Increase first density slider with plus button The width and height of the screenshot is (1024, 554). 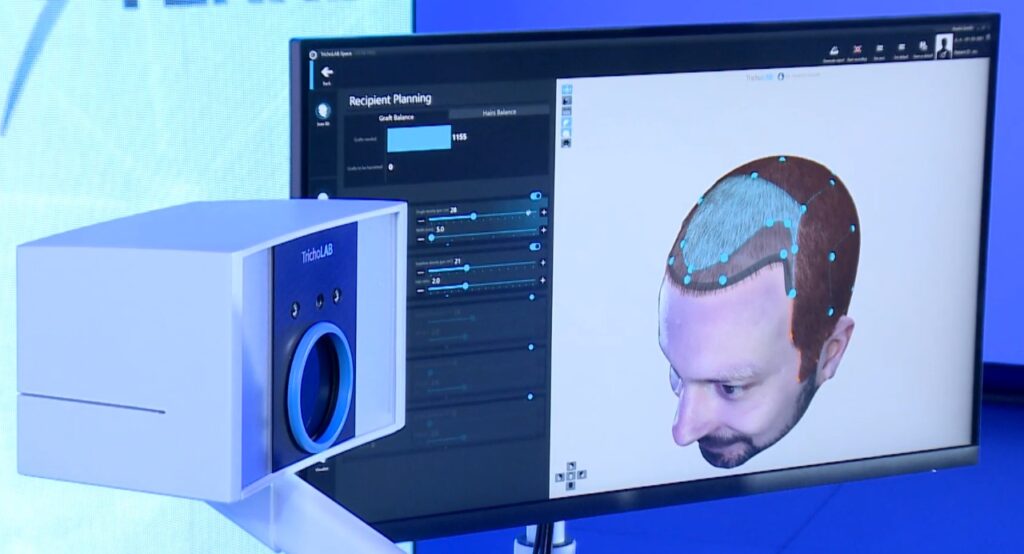[x=543, y=213]
